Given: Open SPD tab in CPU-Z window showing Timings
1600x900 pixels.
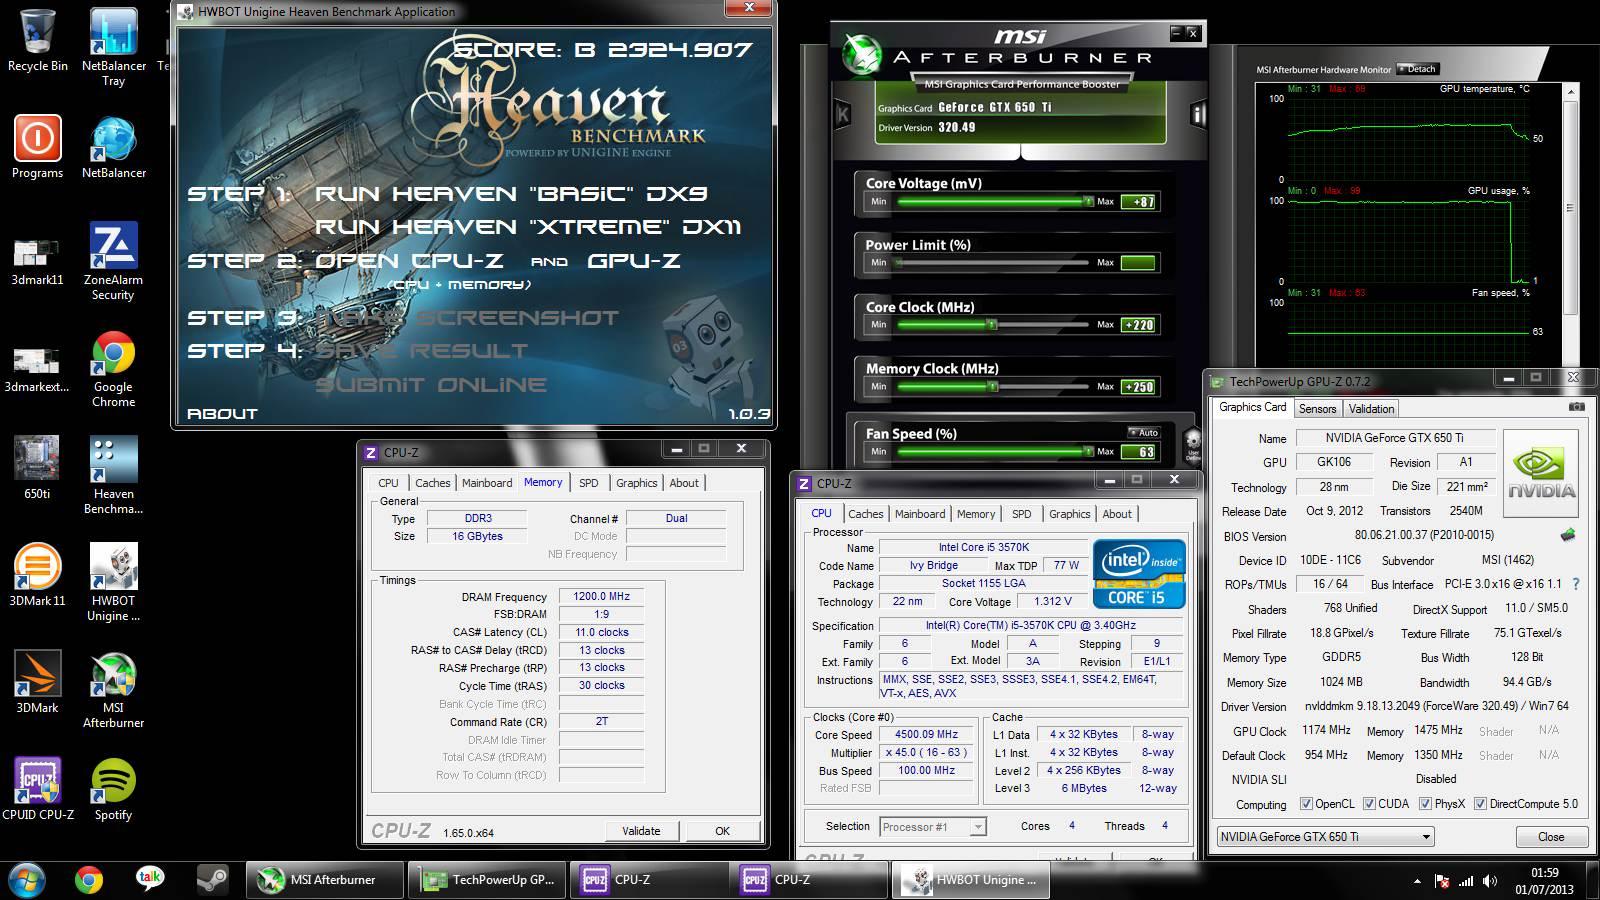Looking at the screenshot, I should (x=589, y=483).
